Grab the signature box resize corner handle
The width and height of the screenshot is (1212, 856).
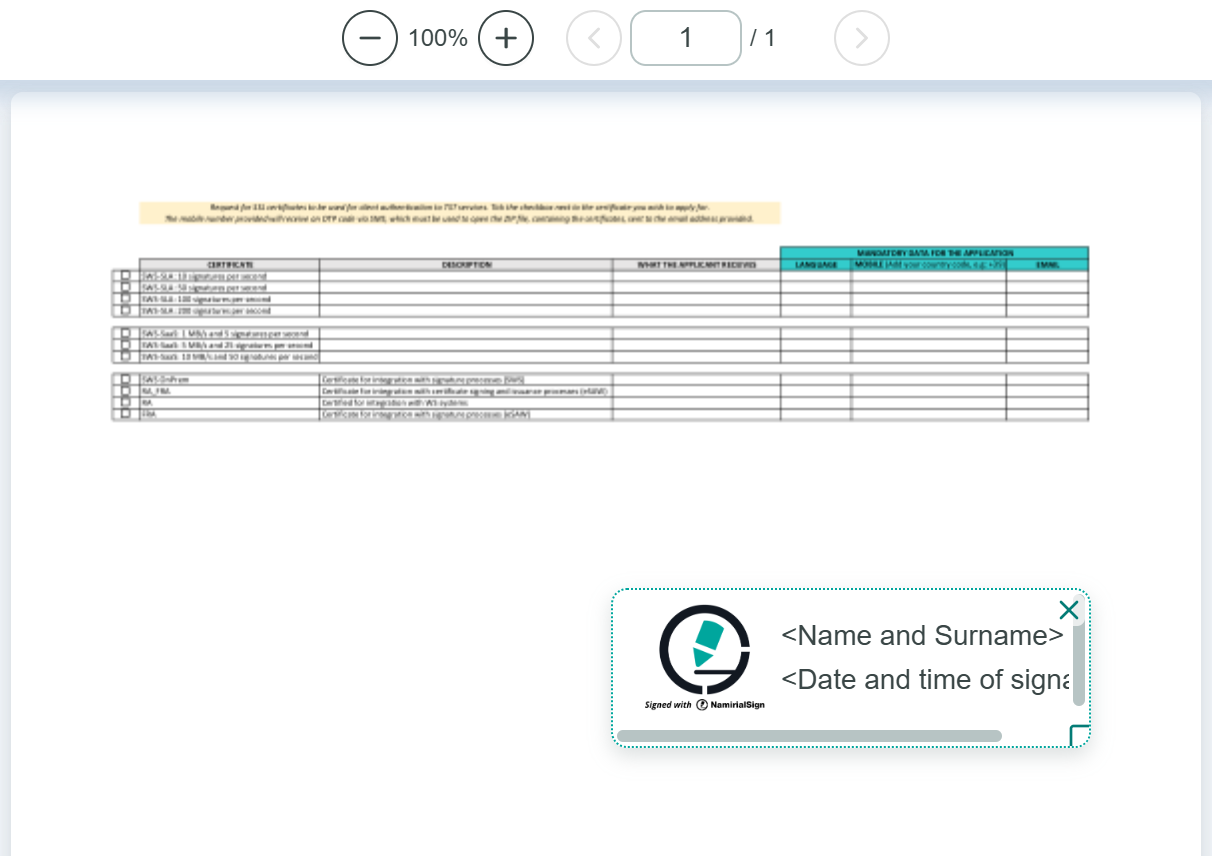click(x=1079, y=736)
